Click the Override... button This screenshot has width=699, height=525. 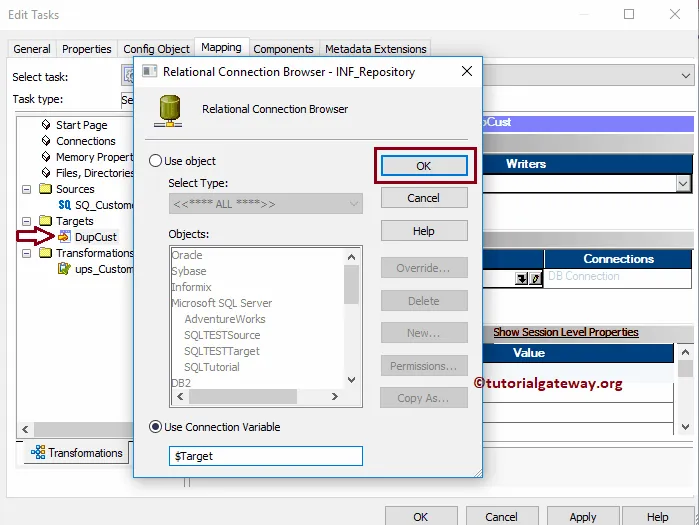pyautogui.click(x=424, y=268)
